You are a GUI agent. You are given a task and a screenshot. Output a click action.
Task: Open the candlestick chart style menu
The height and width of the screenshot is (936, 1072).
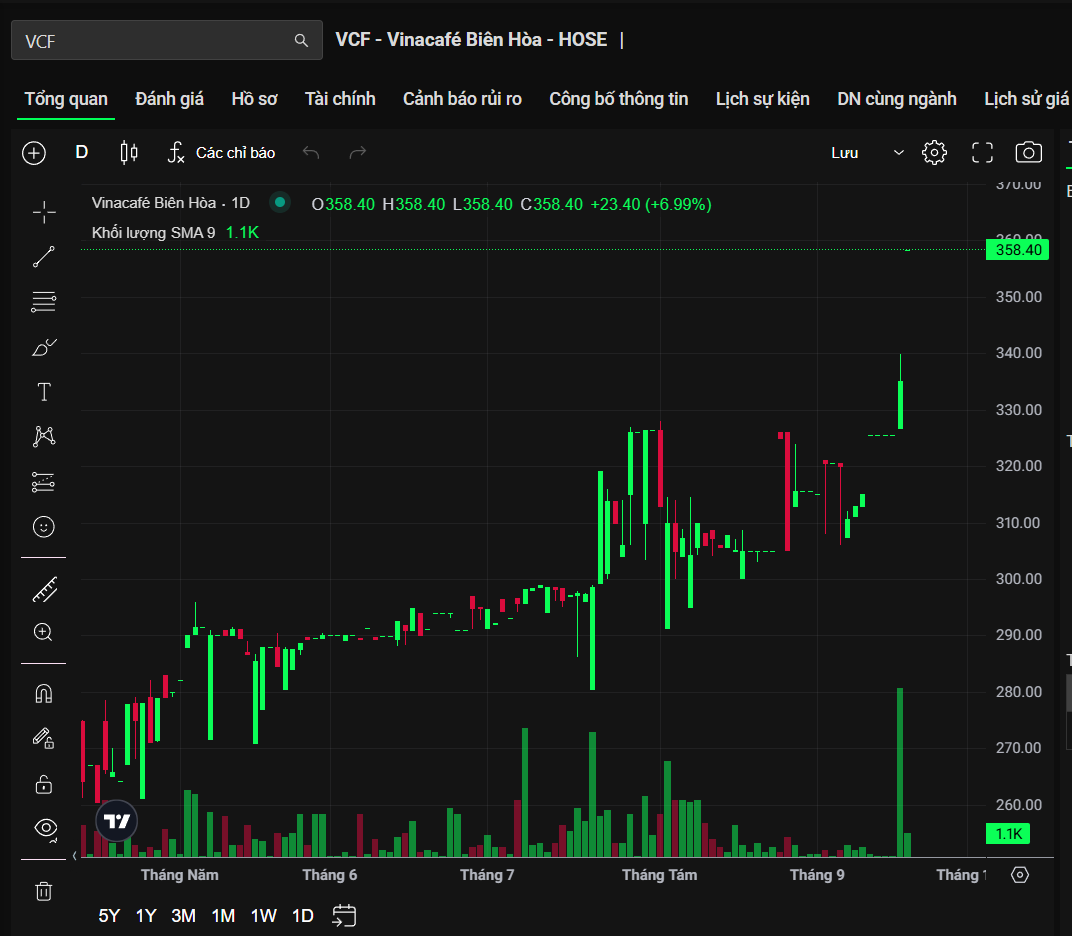(x=129, y=152)
